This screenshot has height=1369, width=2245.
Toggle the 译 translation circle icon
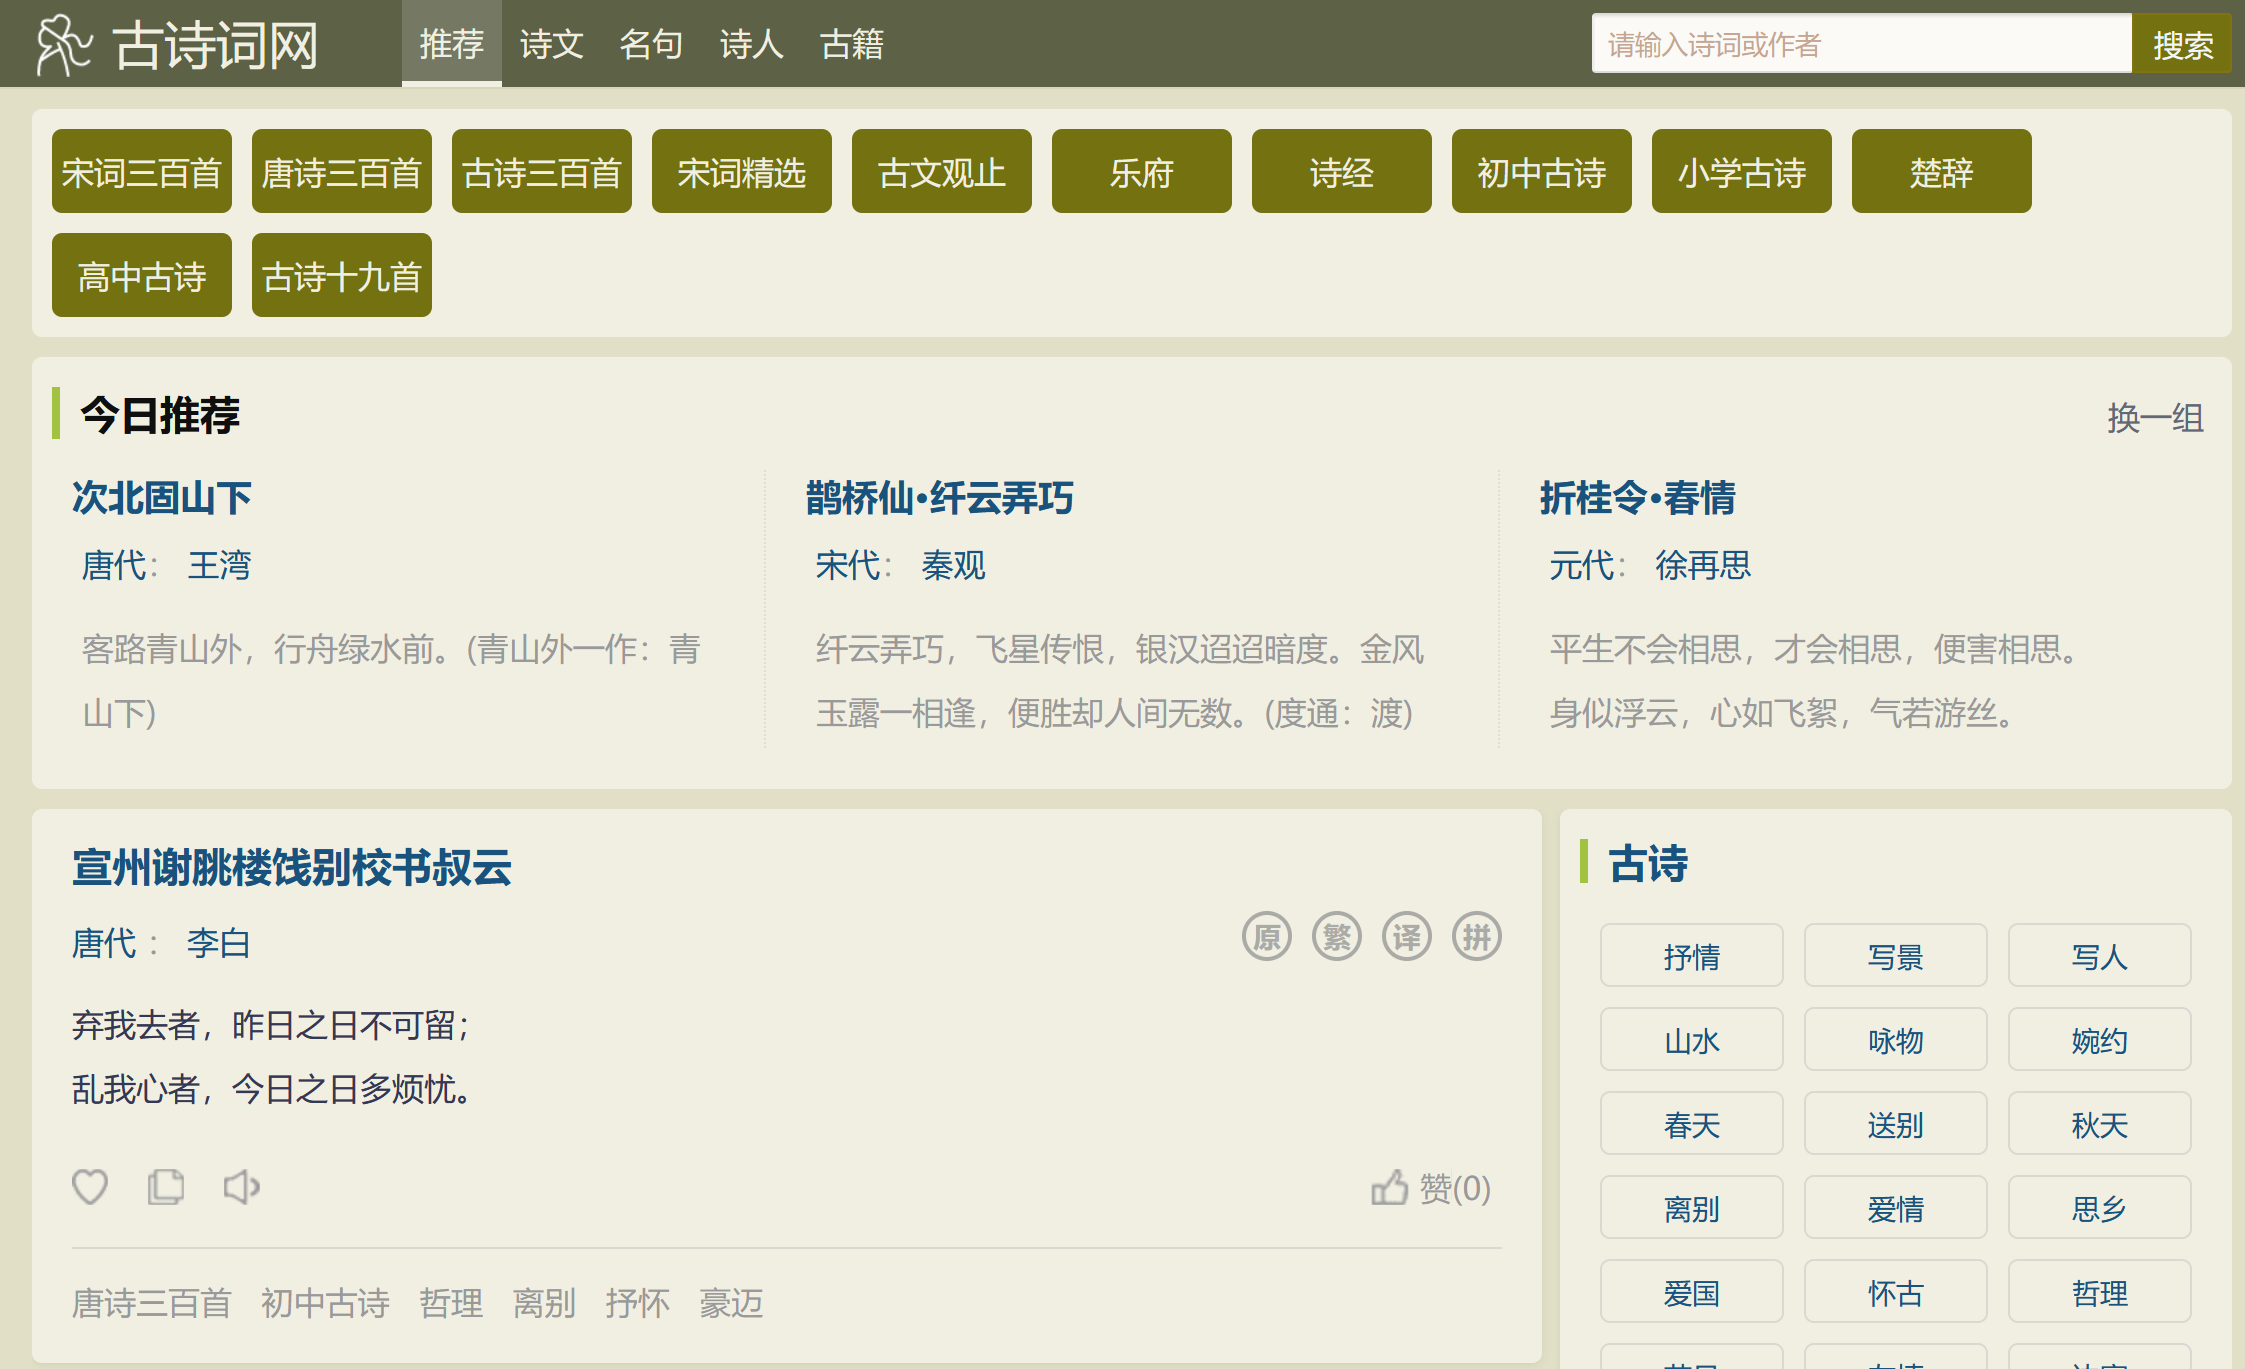point(1407,937)
